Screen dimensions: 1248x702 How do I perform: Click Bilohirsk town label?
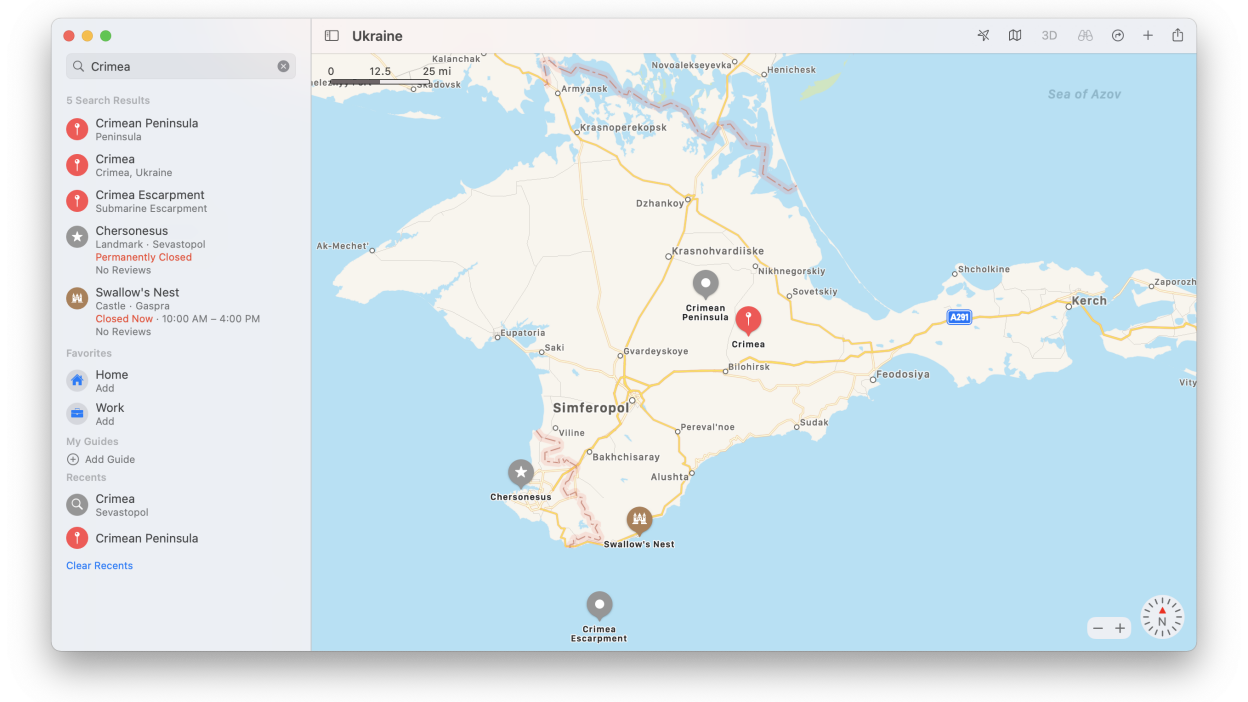click(749, 367)
